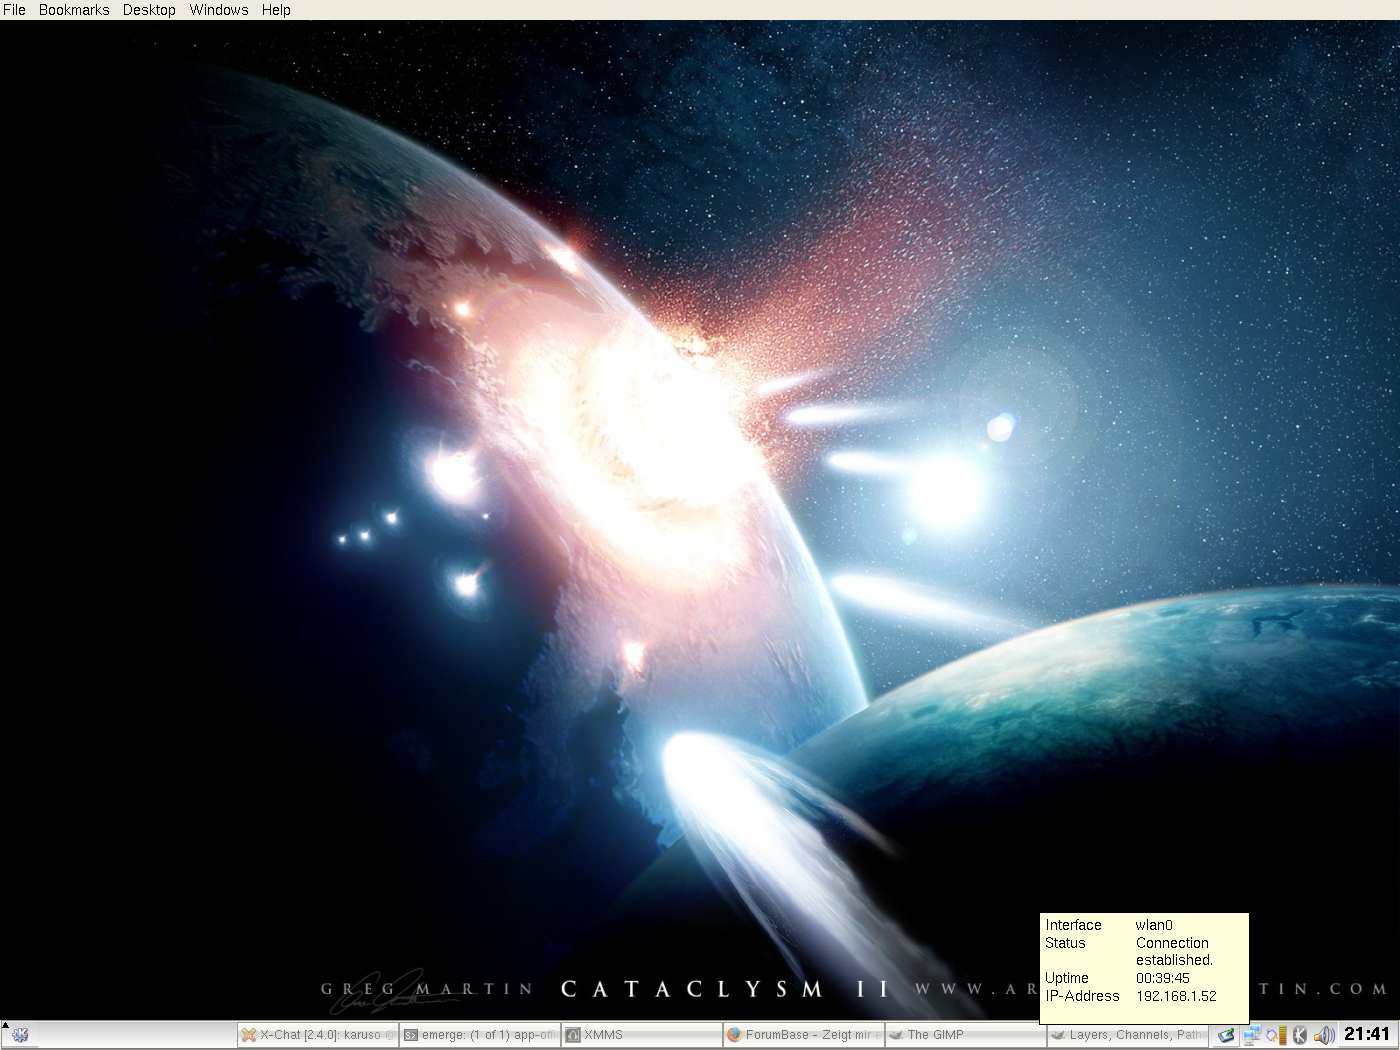The image size is (1400, 1050).
Task: Switch to X-Chat taskbar window
Action: pos(318,1035)
